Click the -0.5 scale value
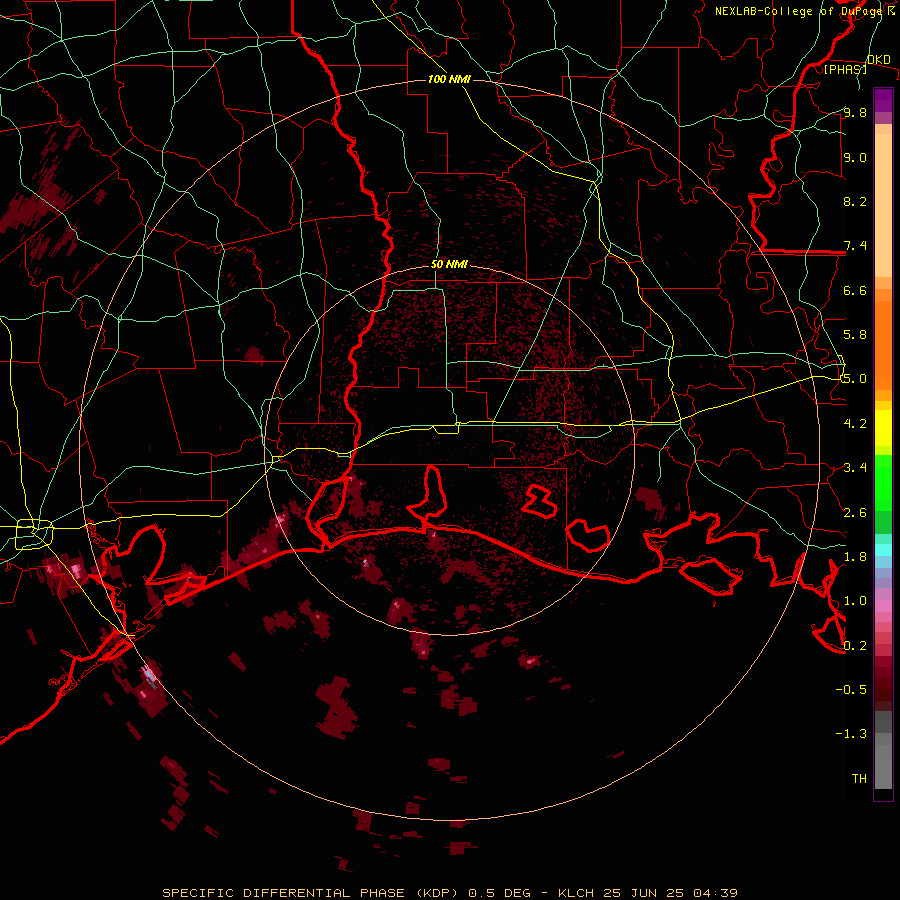 pos(851,690)
